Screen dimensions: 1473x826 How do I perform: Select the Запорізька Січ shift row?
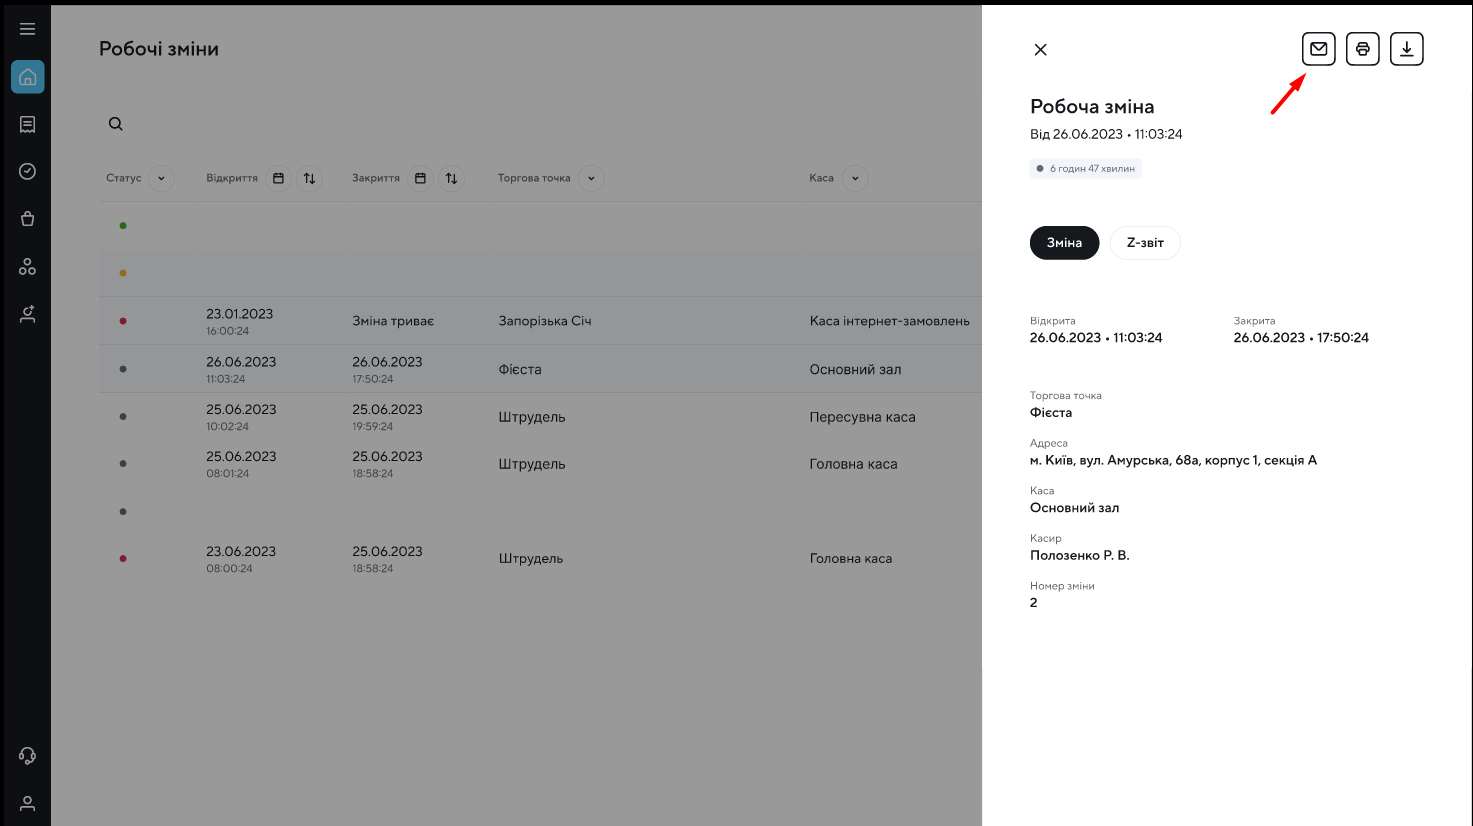point(545,321)
